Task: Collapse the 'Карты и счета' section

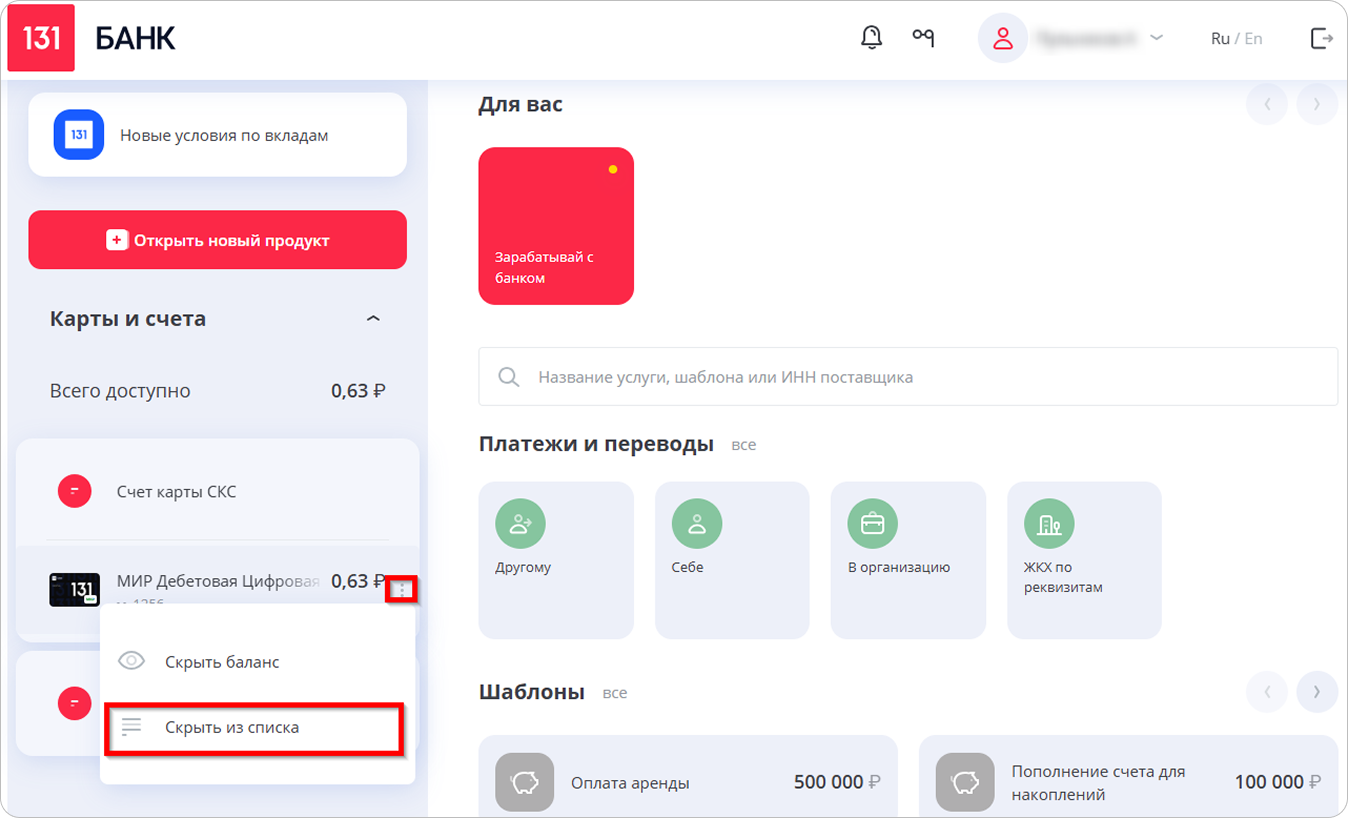Action: tap(373, 319)
